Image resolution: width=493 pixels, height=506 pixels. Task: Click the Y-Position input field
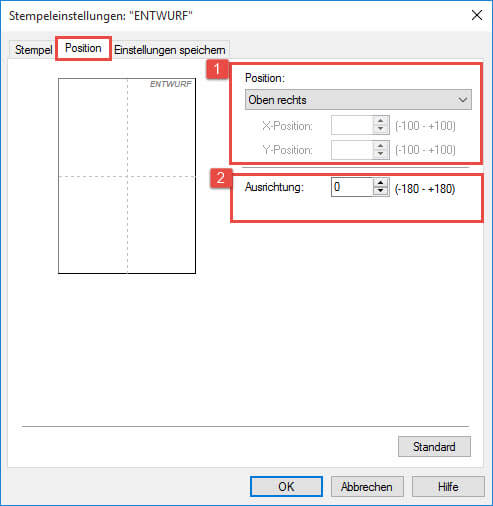(352, 150)
